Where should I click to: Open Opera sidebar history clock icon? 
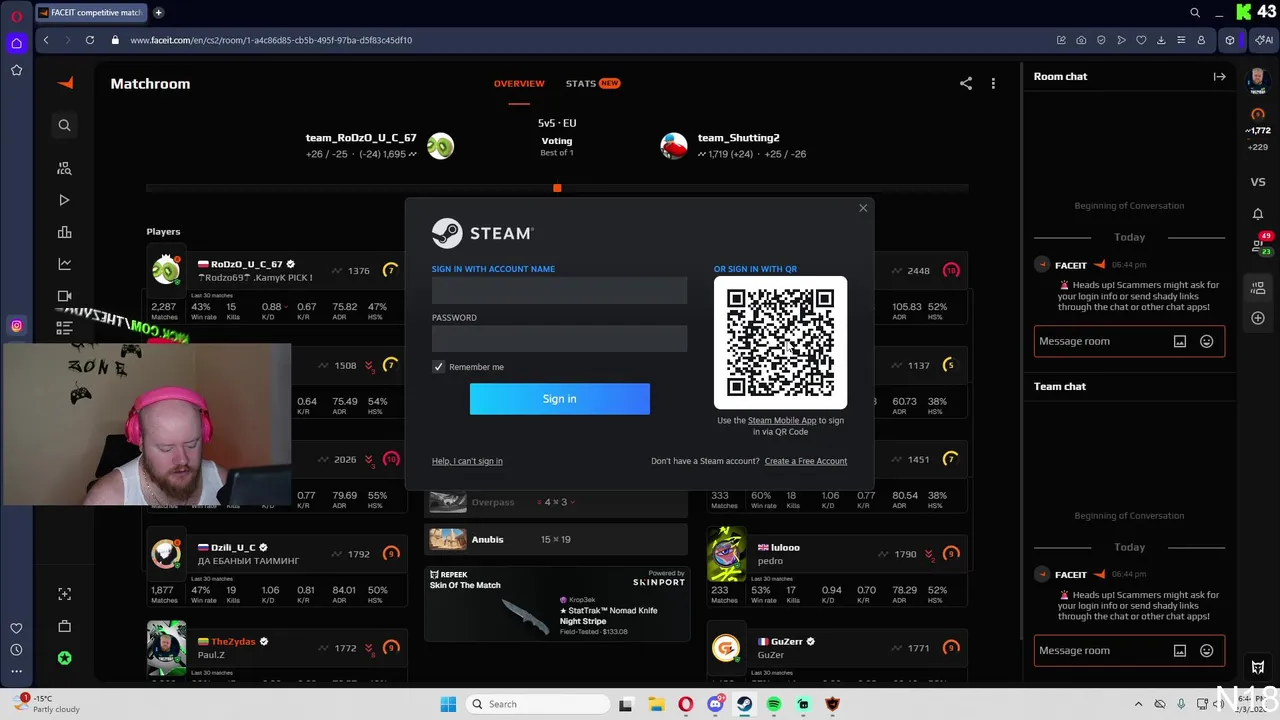(16, 649)
